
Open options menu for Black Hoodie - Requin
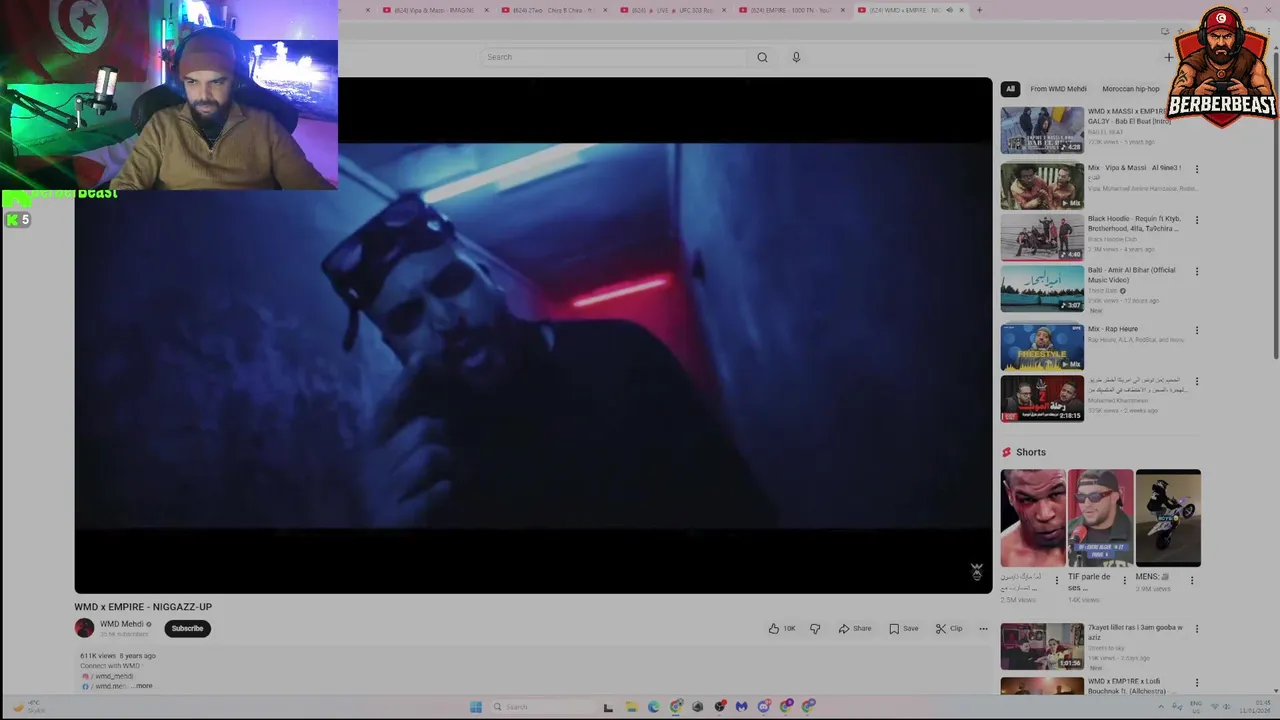[1196, 220]
